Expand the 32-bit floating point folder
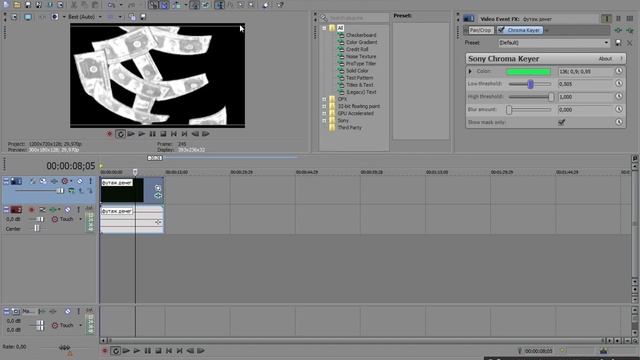This screenshot has height=360, width=640. pyautogui.click(x=324, y=106)
